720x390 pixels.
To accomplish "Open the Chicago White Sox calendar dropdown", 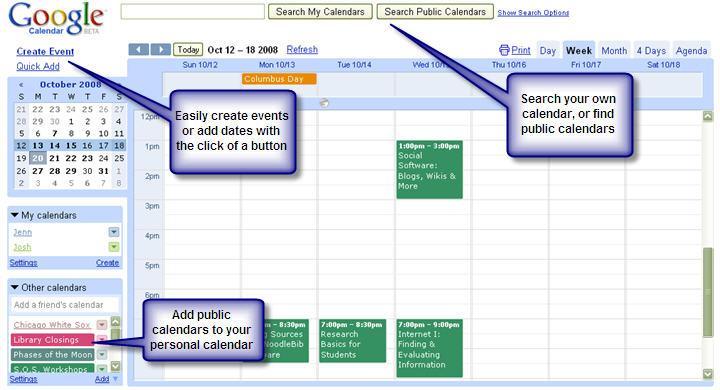I will (x=101, y=325).
